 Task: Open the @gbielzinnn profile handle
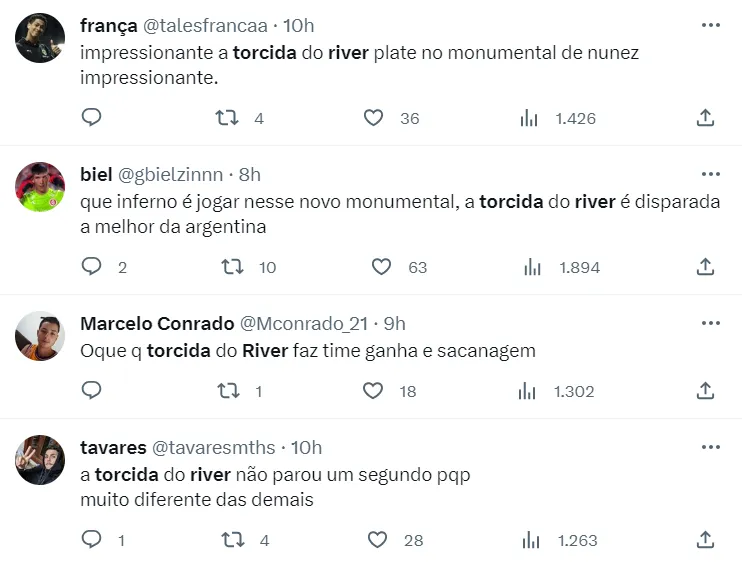point(171,174)
